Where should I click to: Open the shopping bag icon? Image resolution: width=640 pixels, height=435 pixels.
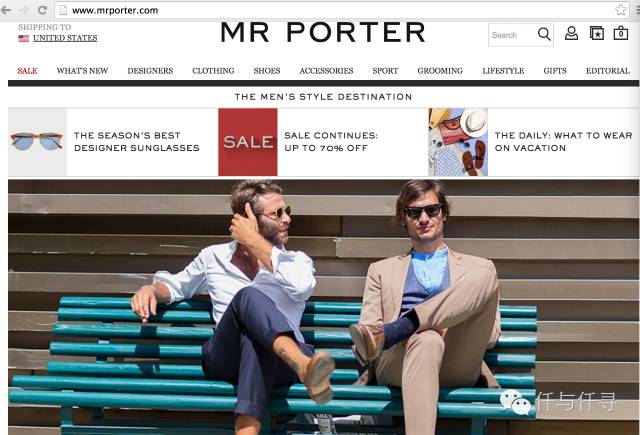pos(621,33)
